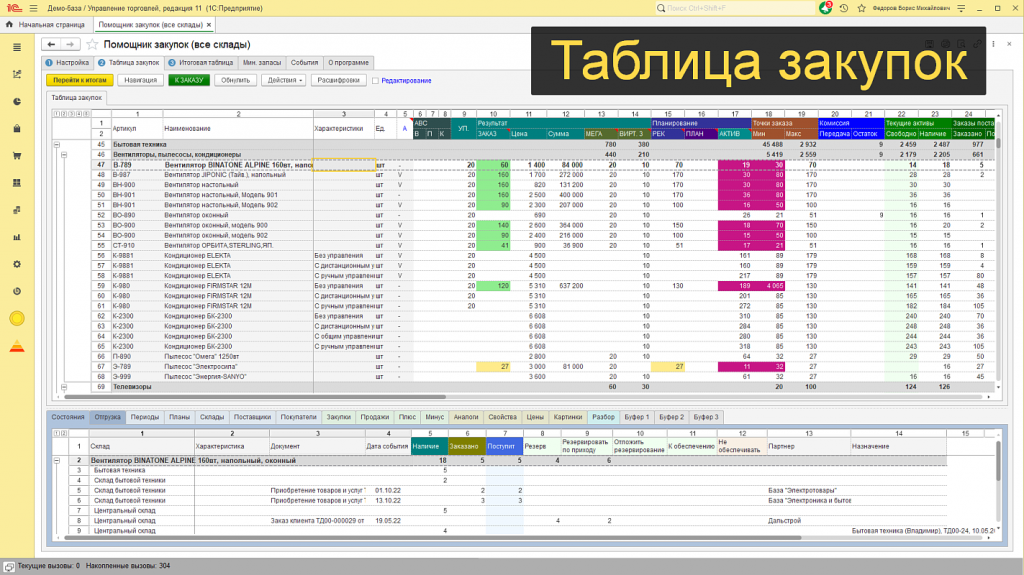Click the 1C logo in title bar
The image size is (1024, 575).
pos(13,8)
